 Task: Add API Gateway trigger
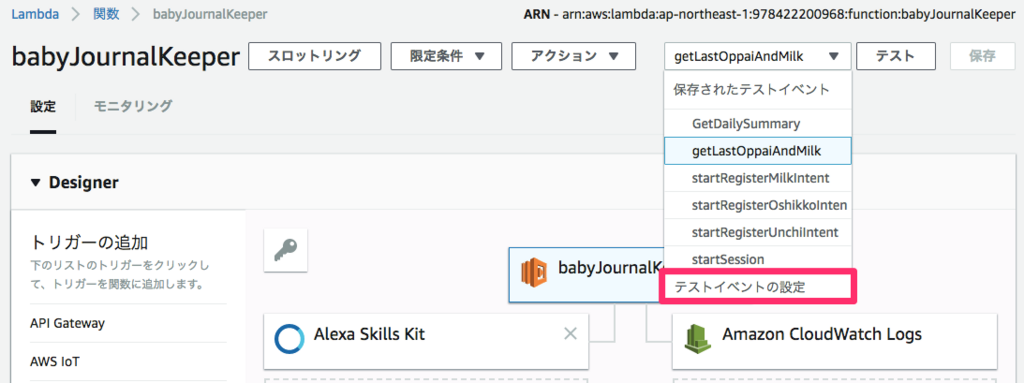[67, 323]
